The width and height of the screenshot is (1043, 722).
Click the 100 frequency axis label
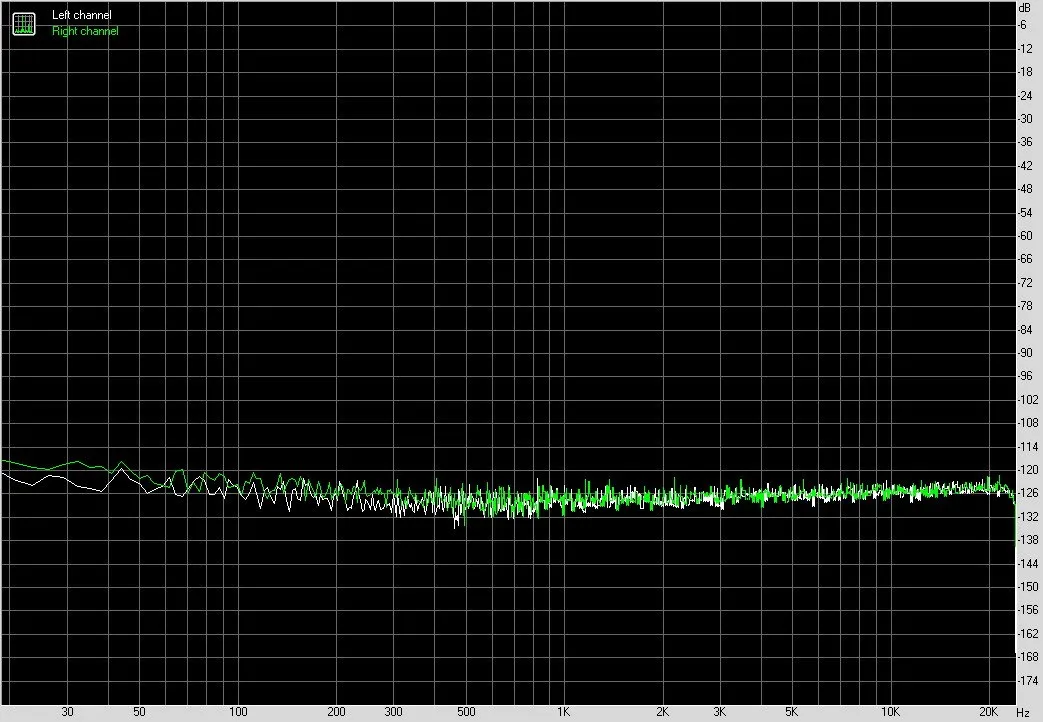(238, 712)
